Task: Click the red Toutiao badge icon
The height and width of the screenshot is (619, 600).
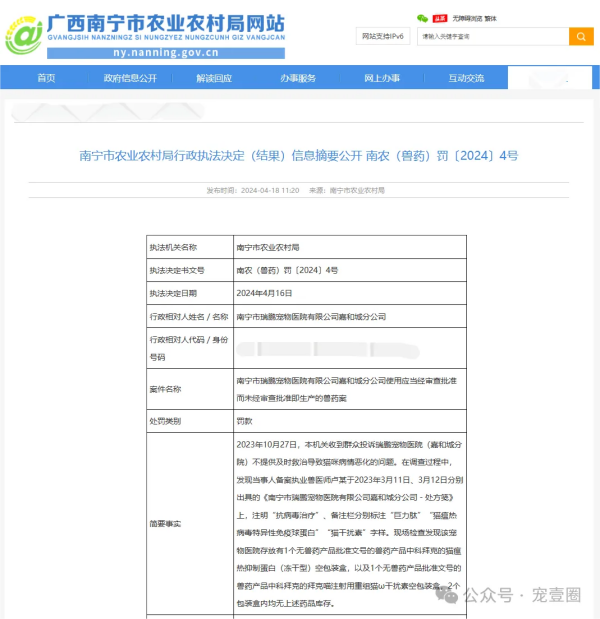Action: (x=440, y=18)
